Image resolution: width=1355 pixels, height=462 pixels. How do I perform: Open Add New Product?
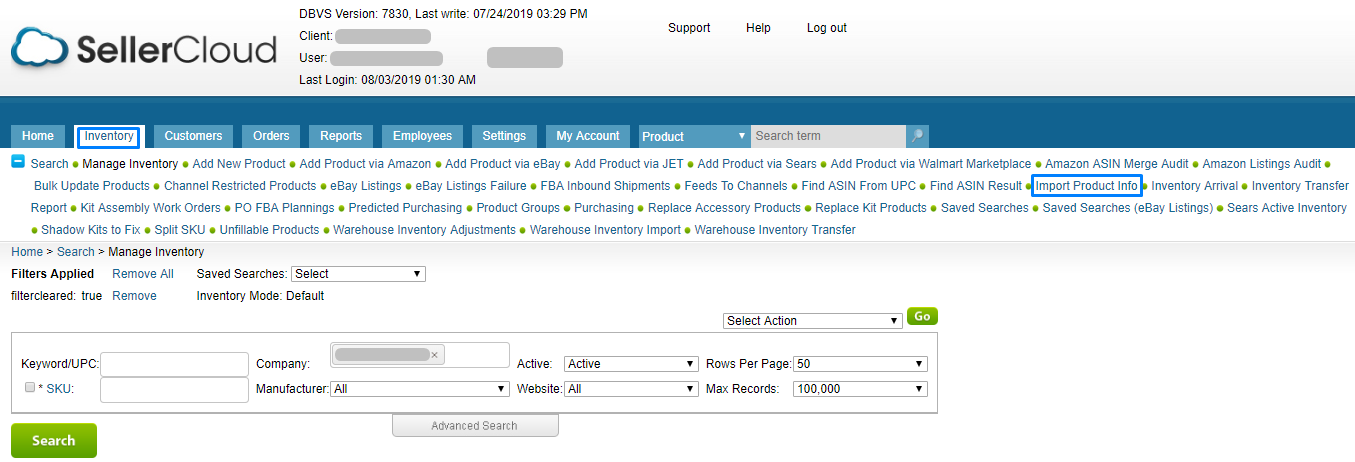click(239, 164)
